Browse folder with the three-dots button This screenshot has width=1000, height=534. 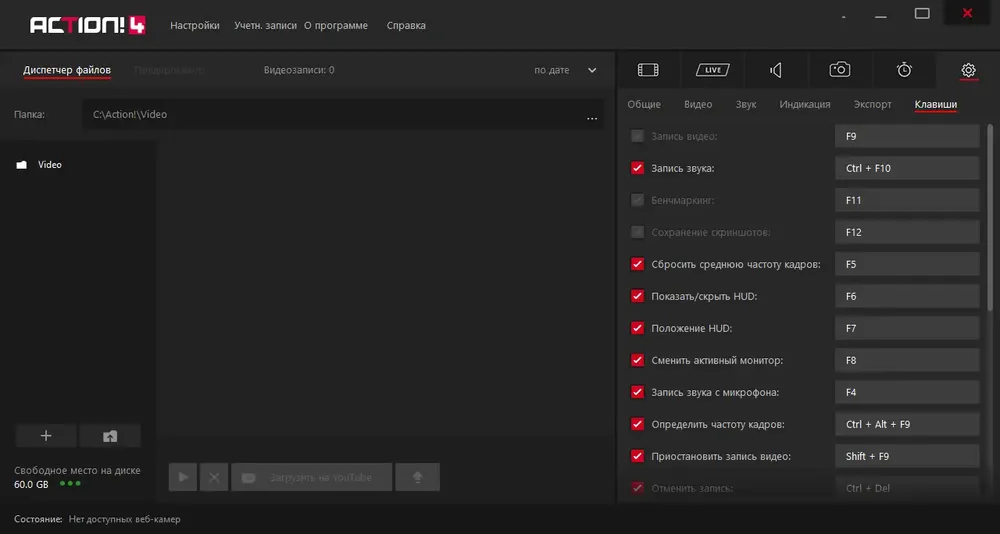coord(592,118)
